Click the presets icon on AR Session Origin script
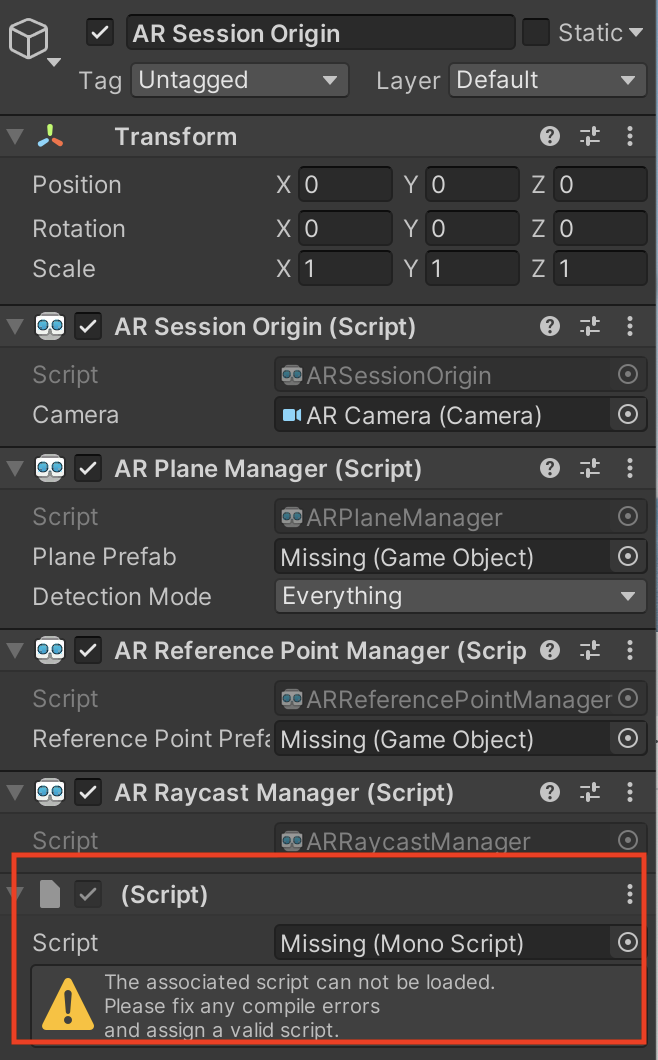Image resolution: width=658 pixels, height=1060 pixels. (x=589, y=326)
